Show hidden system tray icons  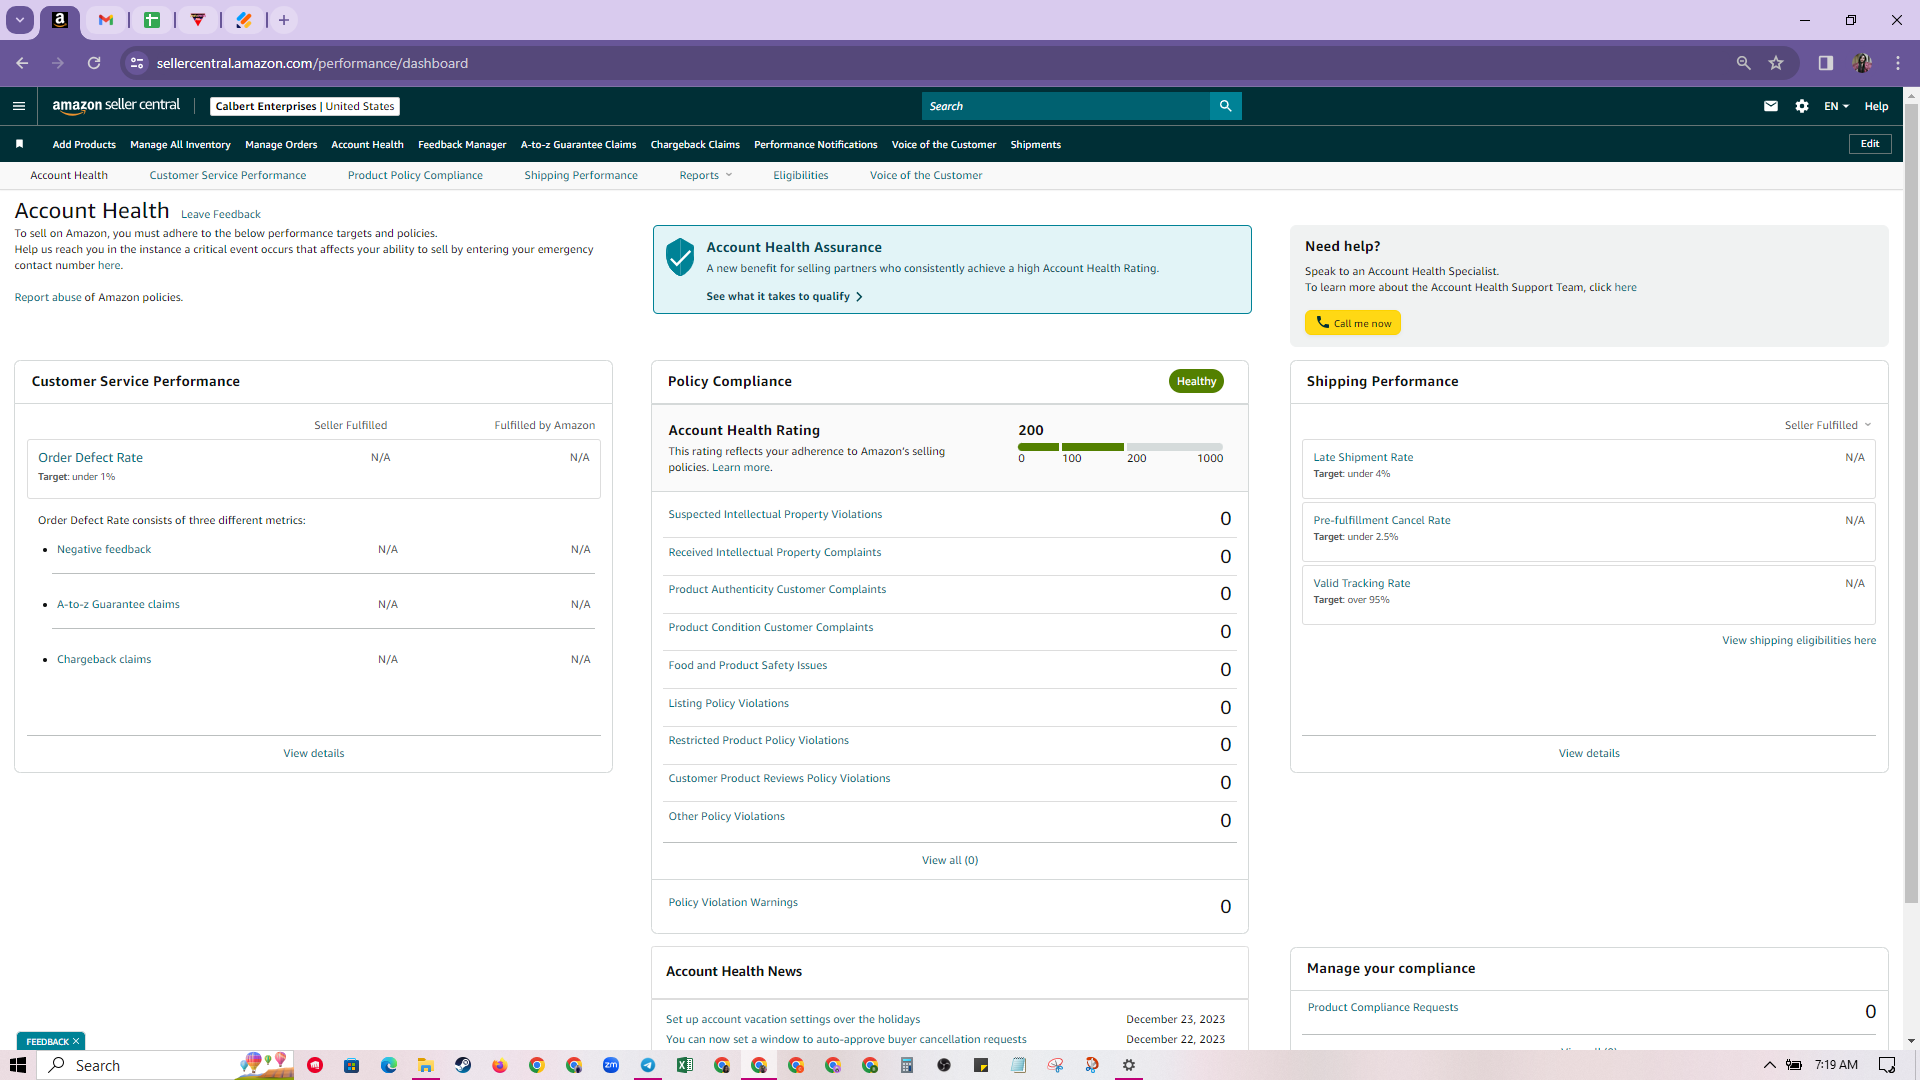[x=1769, y=1065]
